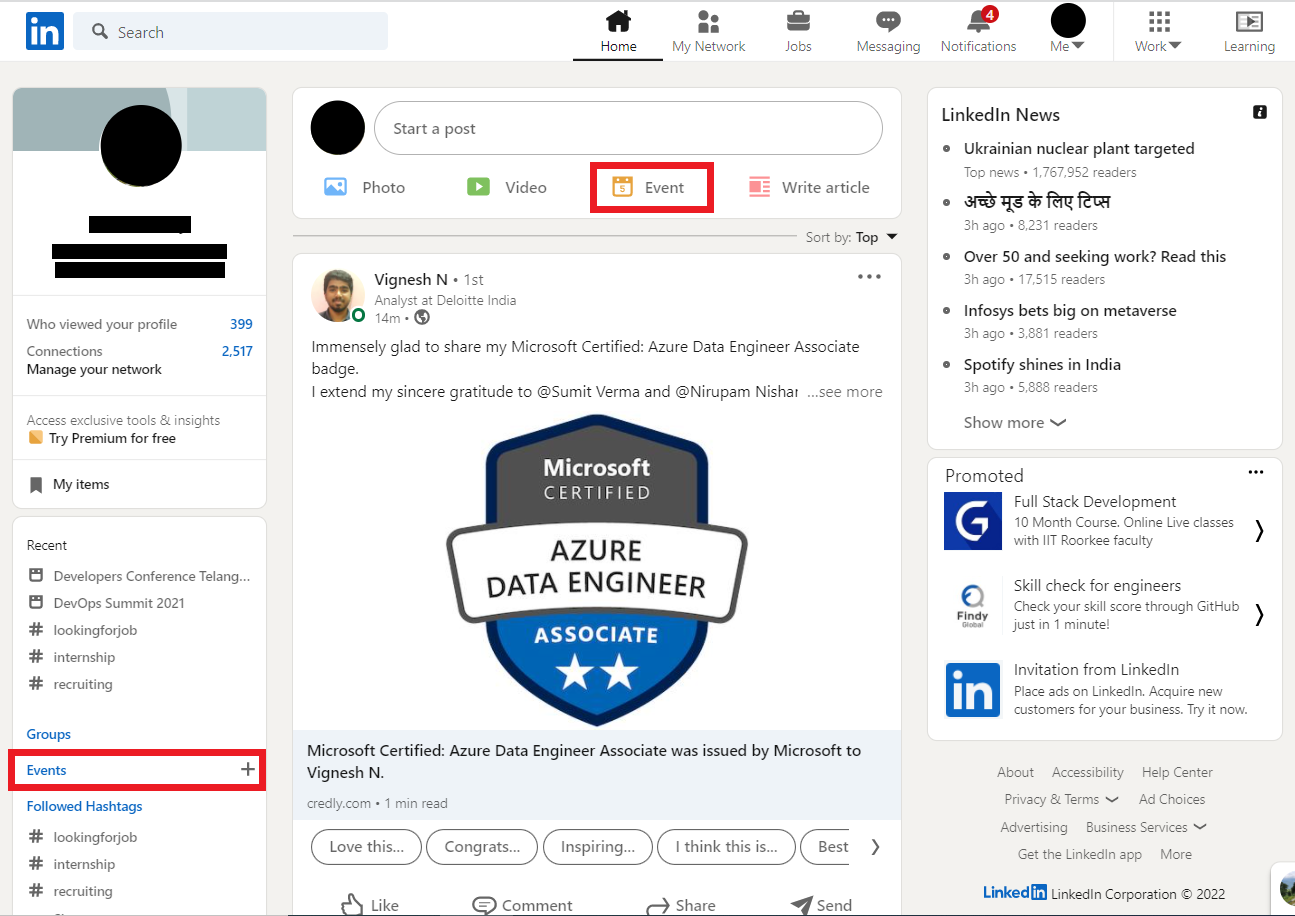Select the Home tab
This screenshot has width=1295, height=916.
point(618,32)
